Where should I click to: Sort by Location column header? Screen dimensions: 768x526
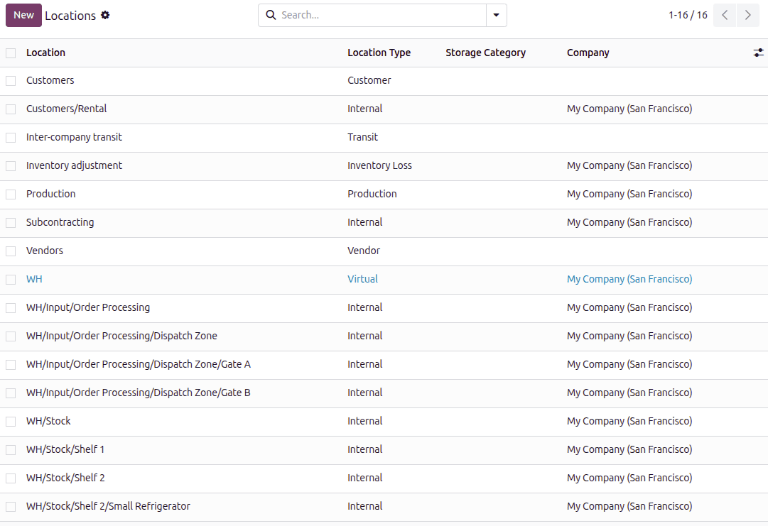[x=46, y=53]
